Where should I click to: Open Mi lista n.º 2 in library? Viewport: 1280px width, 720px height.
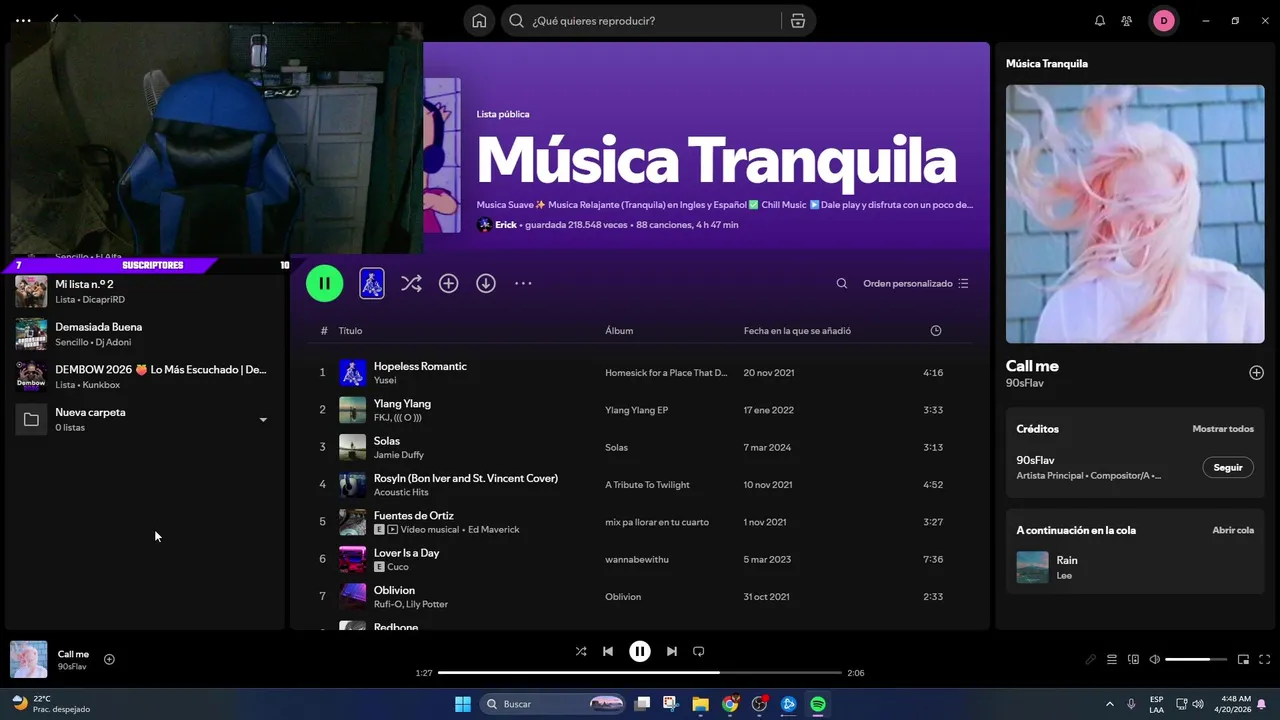tap(145, 291)
